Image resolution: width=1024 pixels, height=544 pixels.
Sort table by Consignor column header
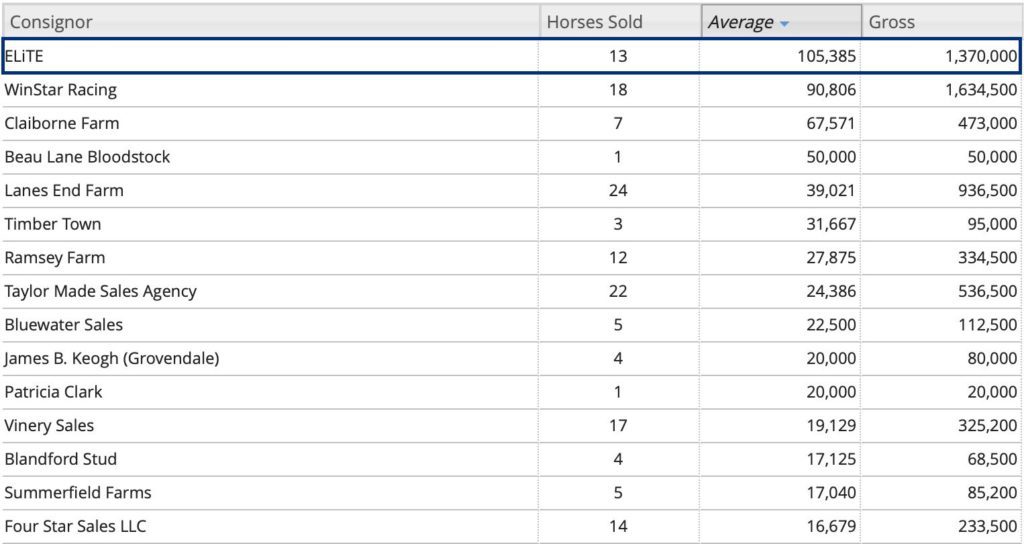[x=50, y=22]
